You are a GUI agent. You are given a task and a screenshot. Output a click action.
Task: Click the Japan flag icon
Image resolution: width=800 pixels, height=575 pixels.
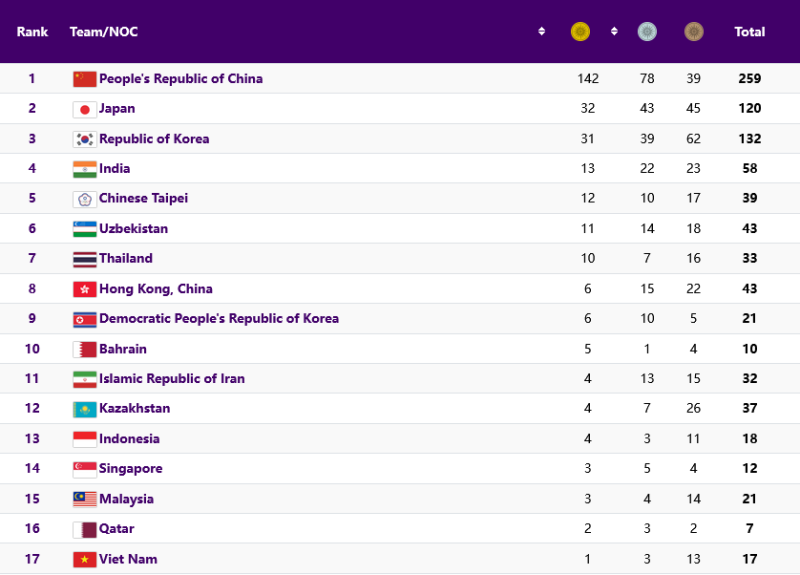[85, 109]
